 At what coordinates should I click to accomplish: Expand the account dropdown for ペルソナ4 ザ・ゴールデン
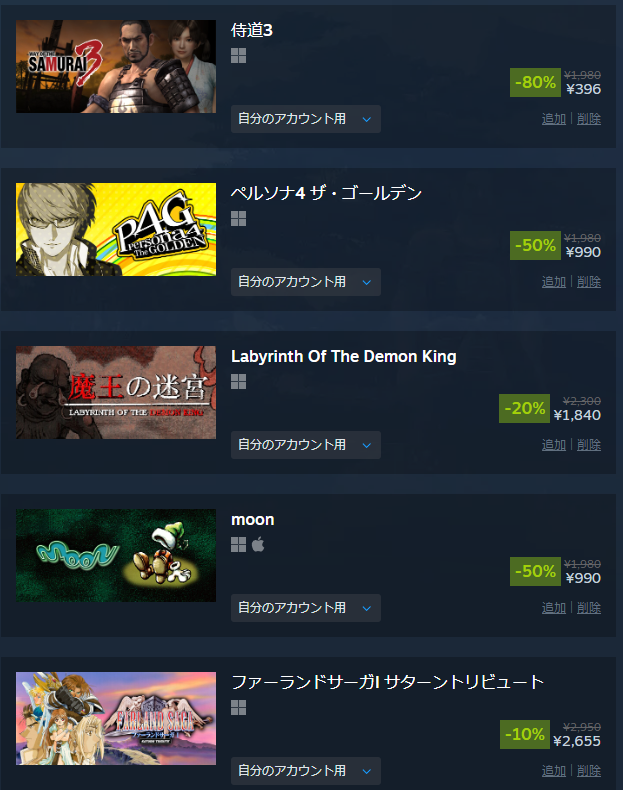tap(306, 282)
